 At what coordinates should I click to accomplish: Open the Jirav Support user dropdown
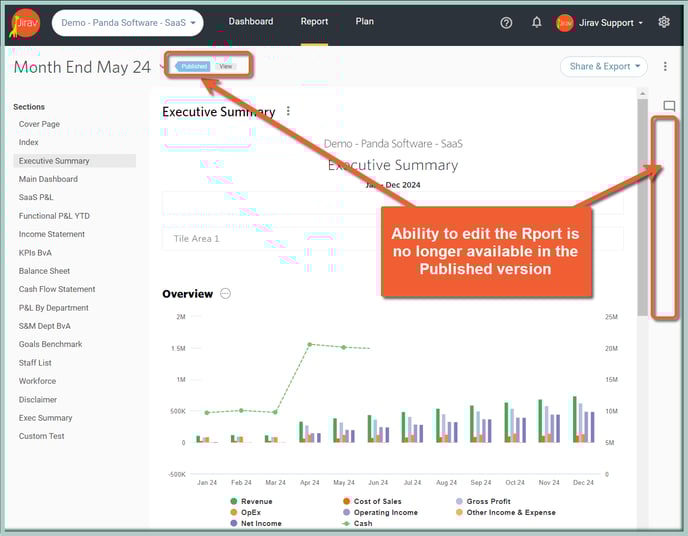click(x=611, y=23)
